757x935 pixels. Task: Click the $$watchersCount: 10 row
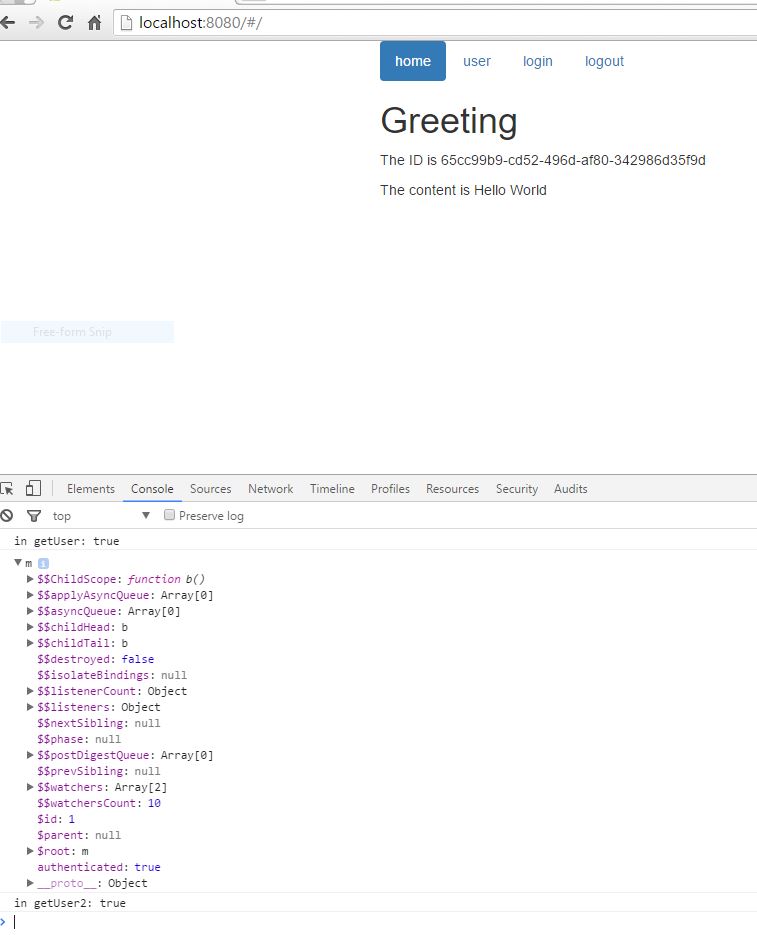pyautogui.click(x=98, y=803)
